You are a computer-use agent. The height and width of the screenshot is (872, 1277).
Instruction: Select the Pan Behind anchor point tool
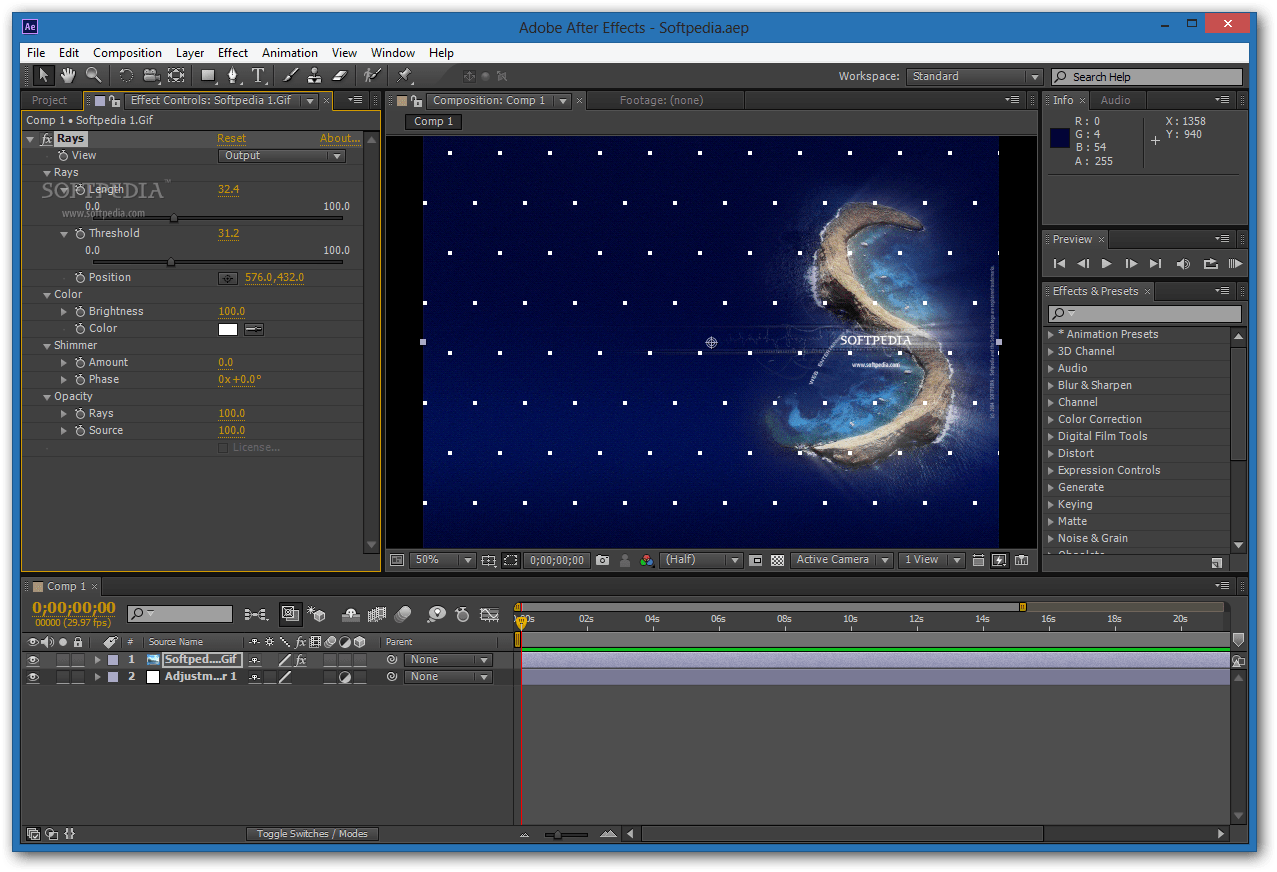176,75
